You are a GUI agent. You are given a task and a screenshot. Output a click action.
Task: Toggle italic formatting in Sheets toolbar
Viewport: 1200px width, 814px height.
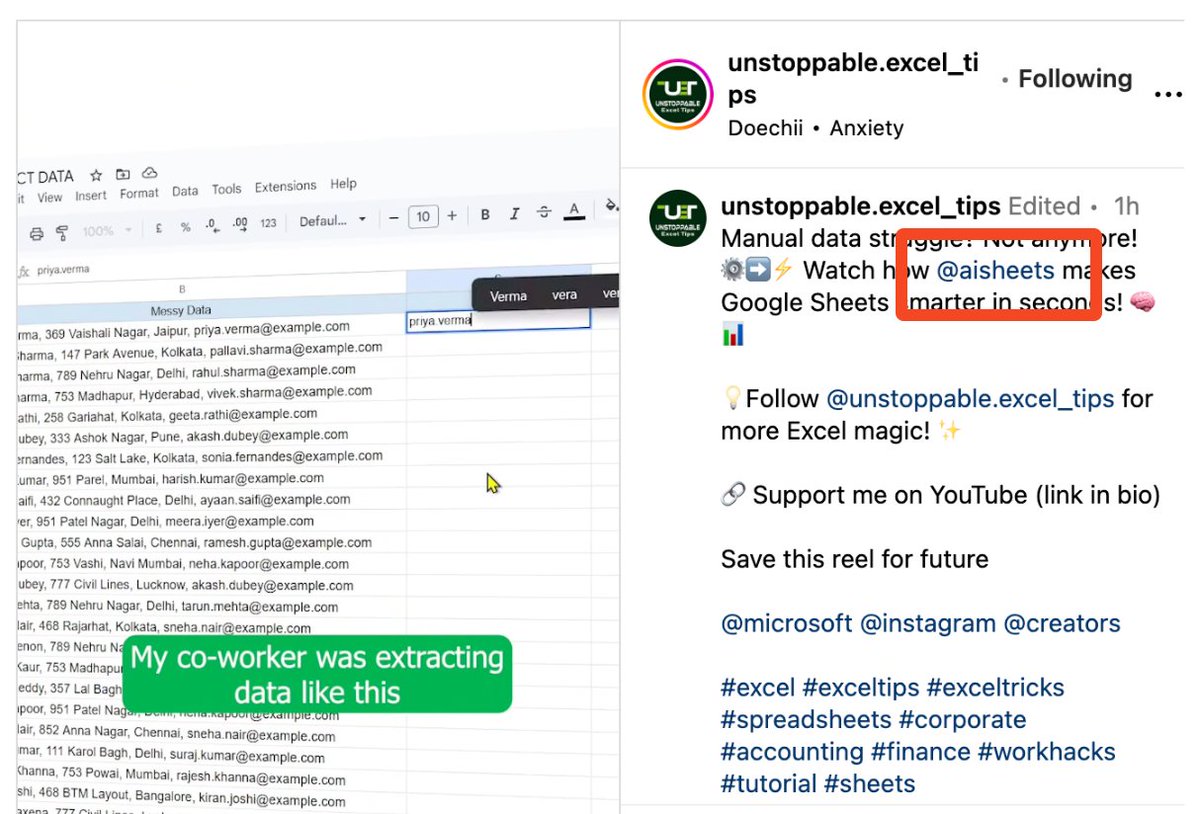pyautogui.click(x=515, y=213)
